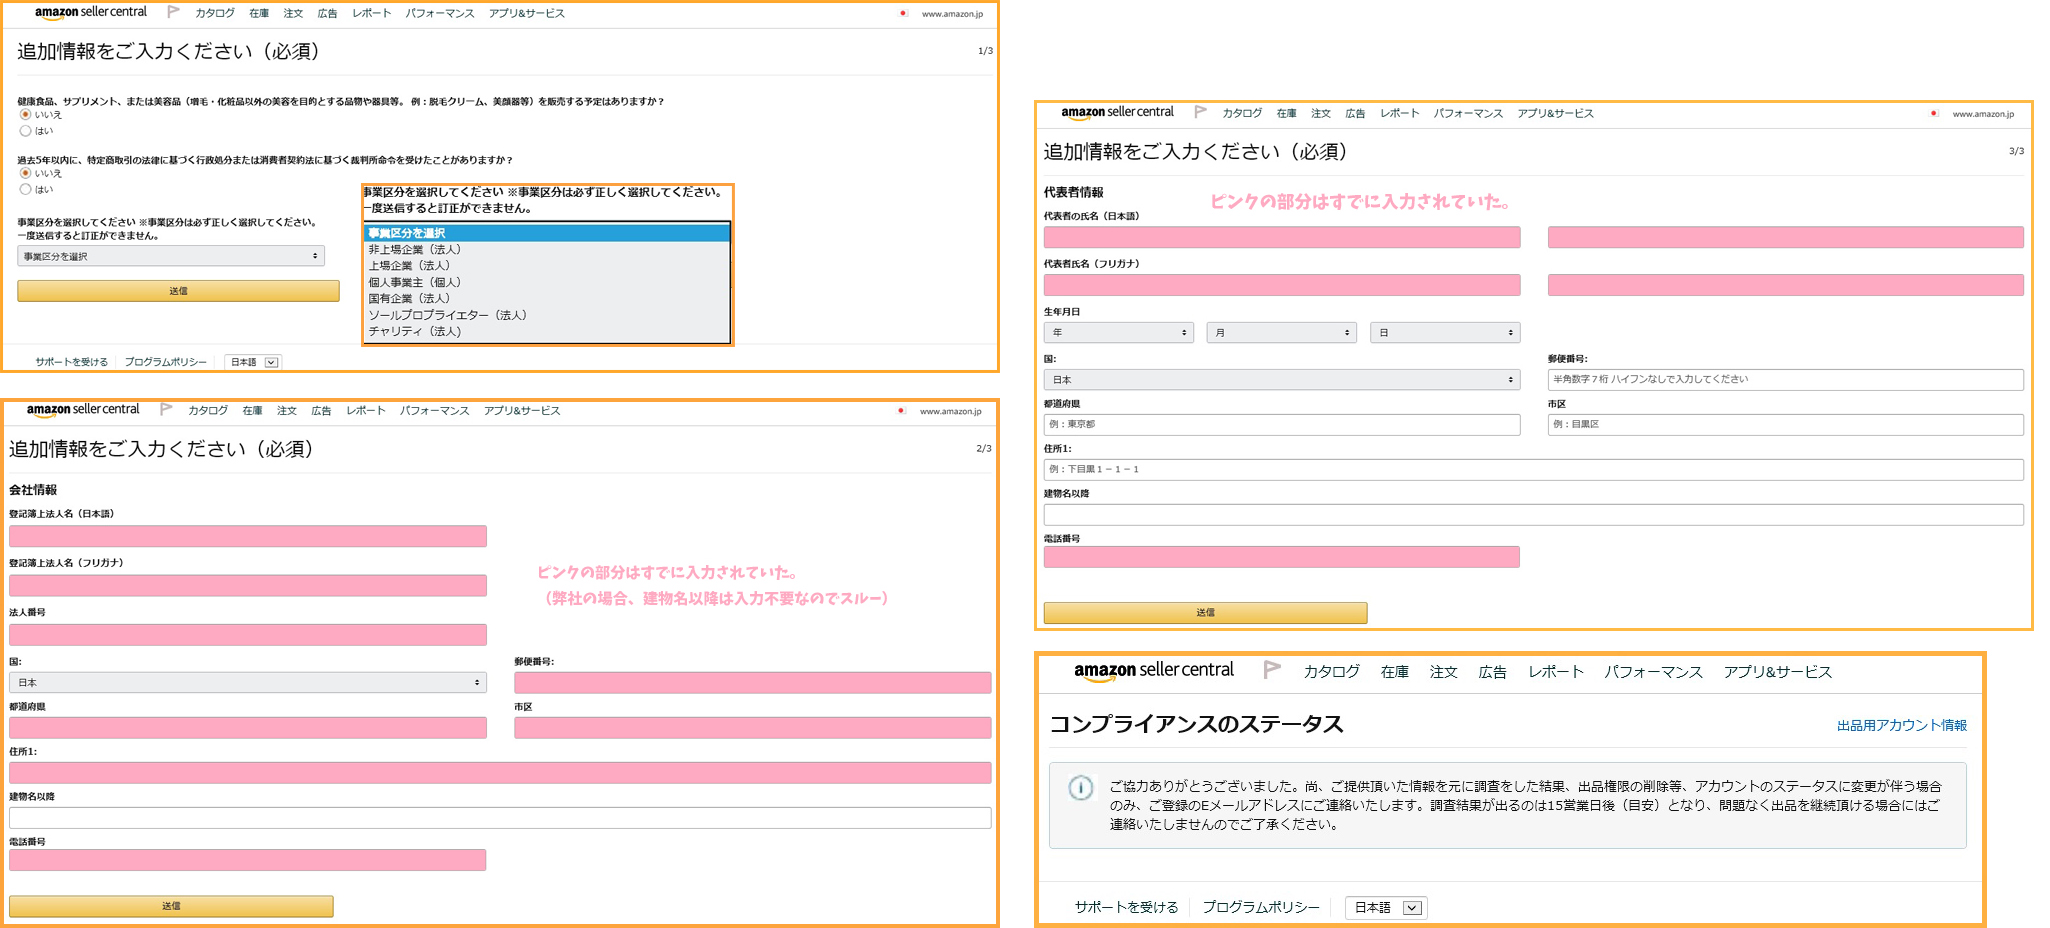Click サポートを受ける on the compliance page footer
Viewport: 2050px width, 928px height.
coord(1126,907)
